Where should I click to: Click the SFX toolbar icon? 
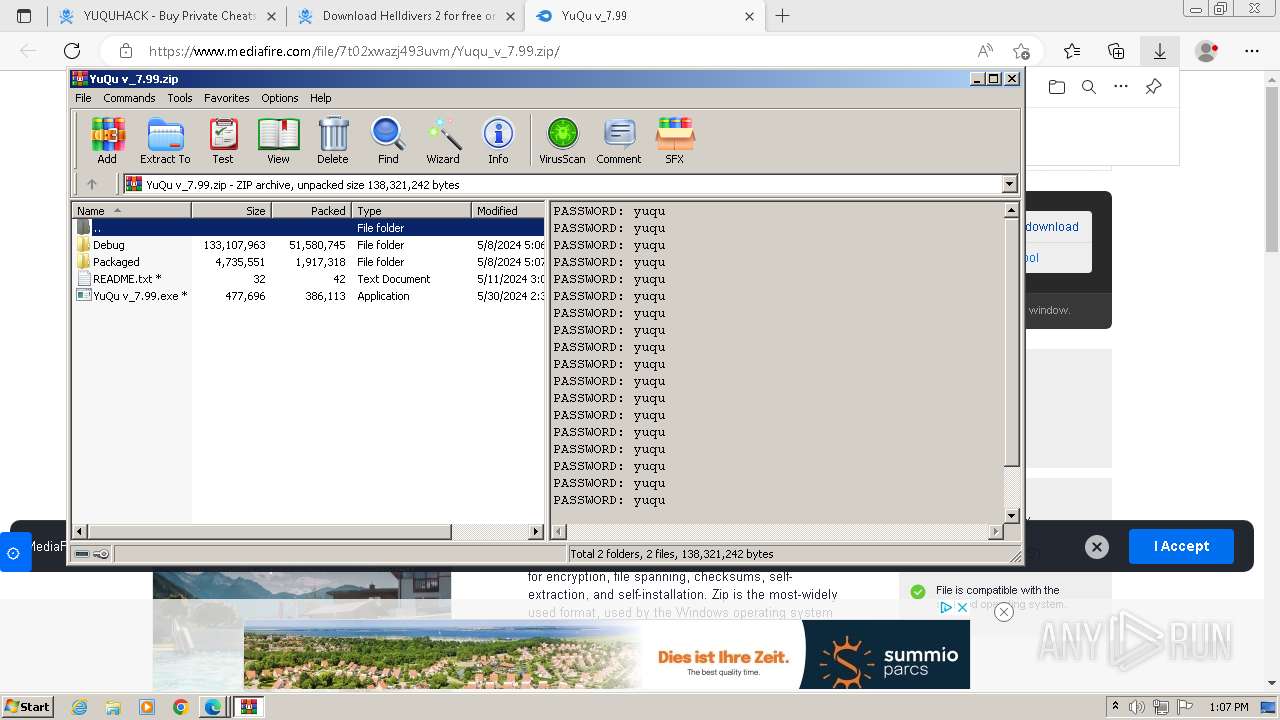pos(675,140)
